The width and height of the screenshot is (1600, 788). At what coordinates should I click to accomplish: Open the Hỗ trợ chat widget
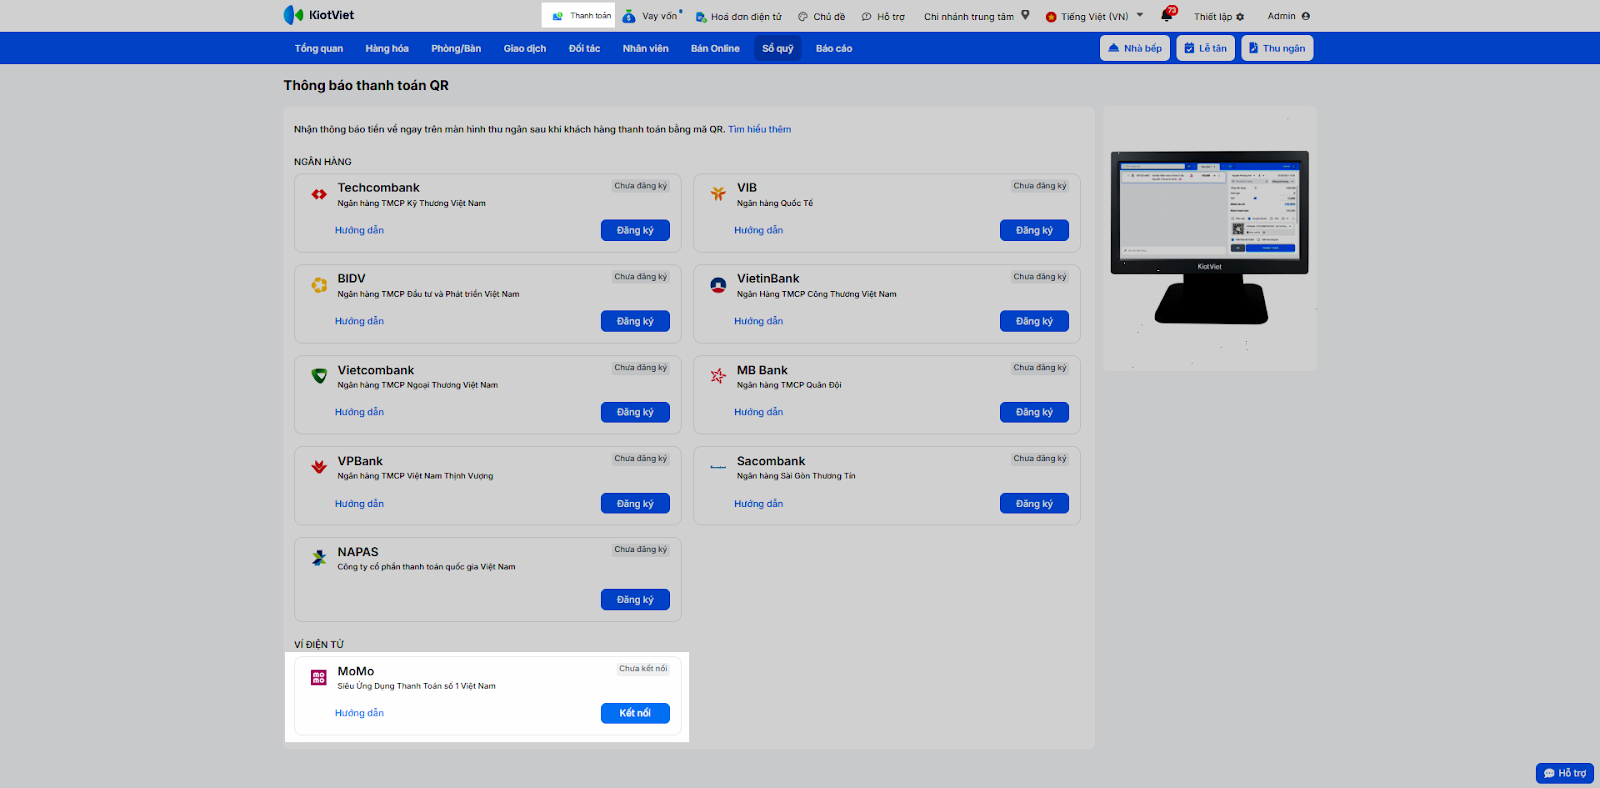(1565, 773)
